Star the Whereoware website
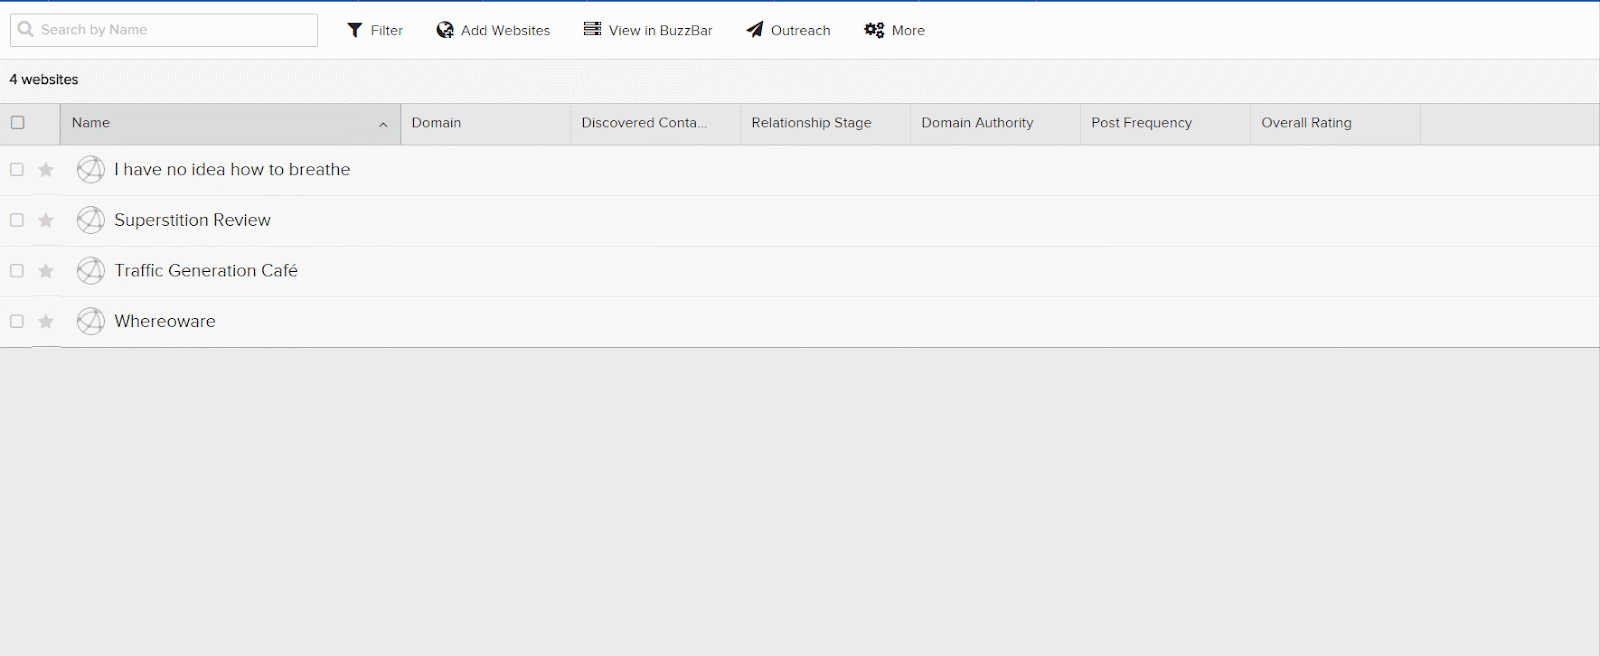 tap(46, 322)
